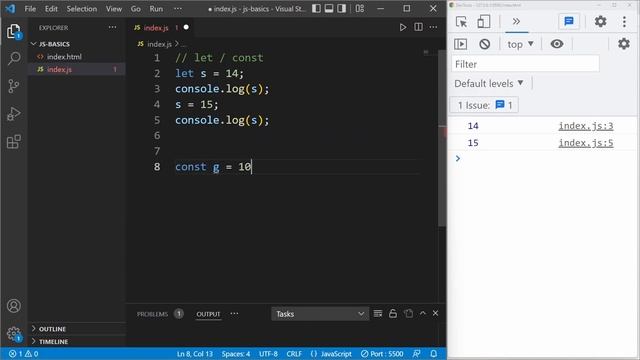Change line endings via CRLF

294,354
